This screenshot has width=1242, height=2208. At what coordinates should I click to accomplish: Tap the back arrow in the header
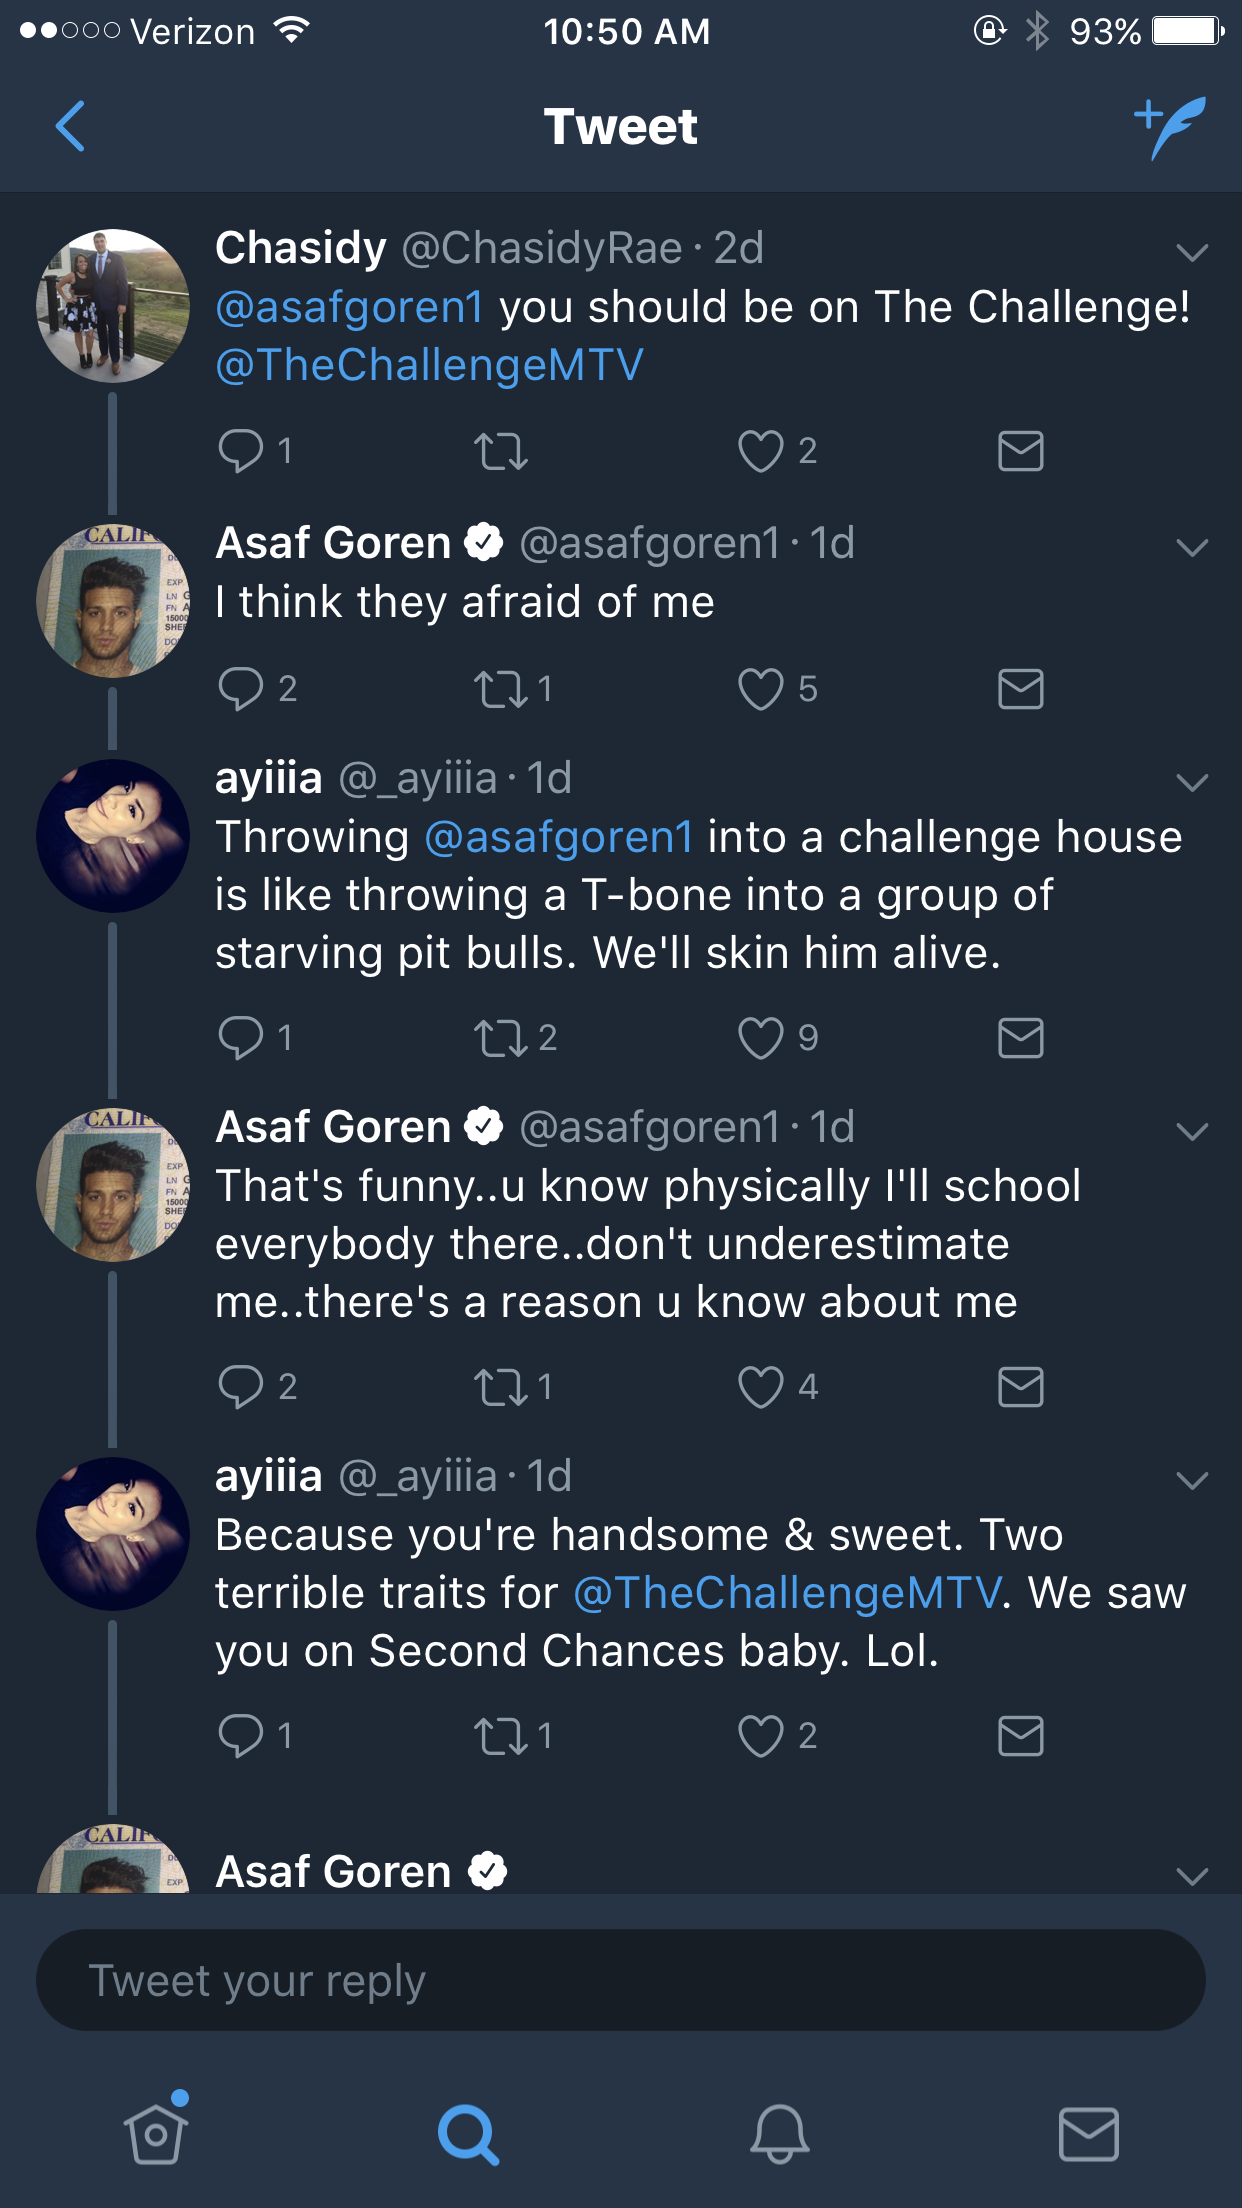(x=70, y=126)
